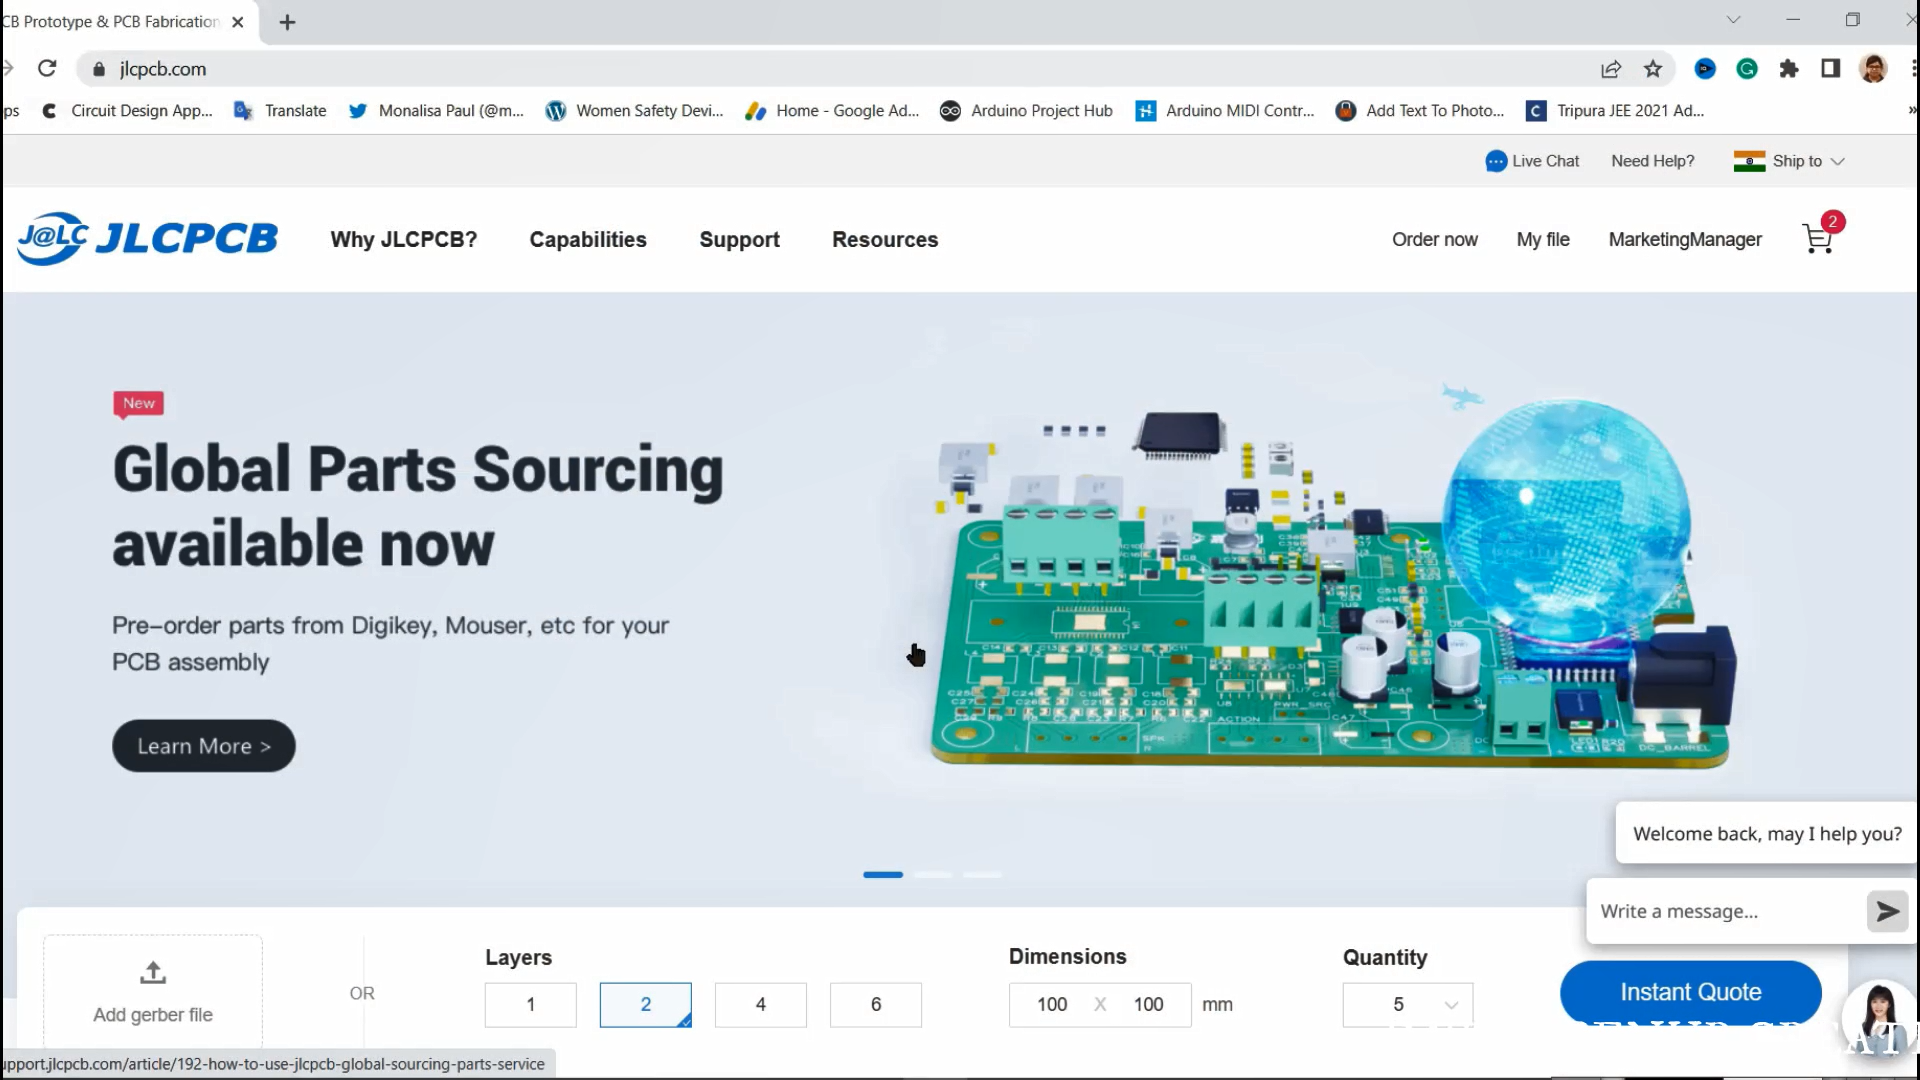The height and width of the screenshot is (1080, 1920).
Task: Click Learn More about Global Parts Sourcing
Action: [x=203, y=746]
